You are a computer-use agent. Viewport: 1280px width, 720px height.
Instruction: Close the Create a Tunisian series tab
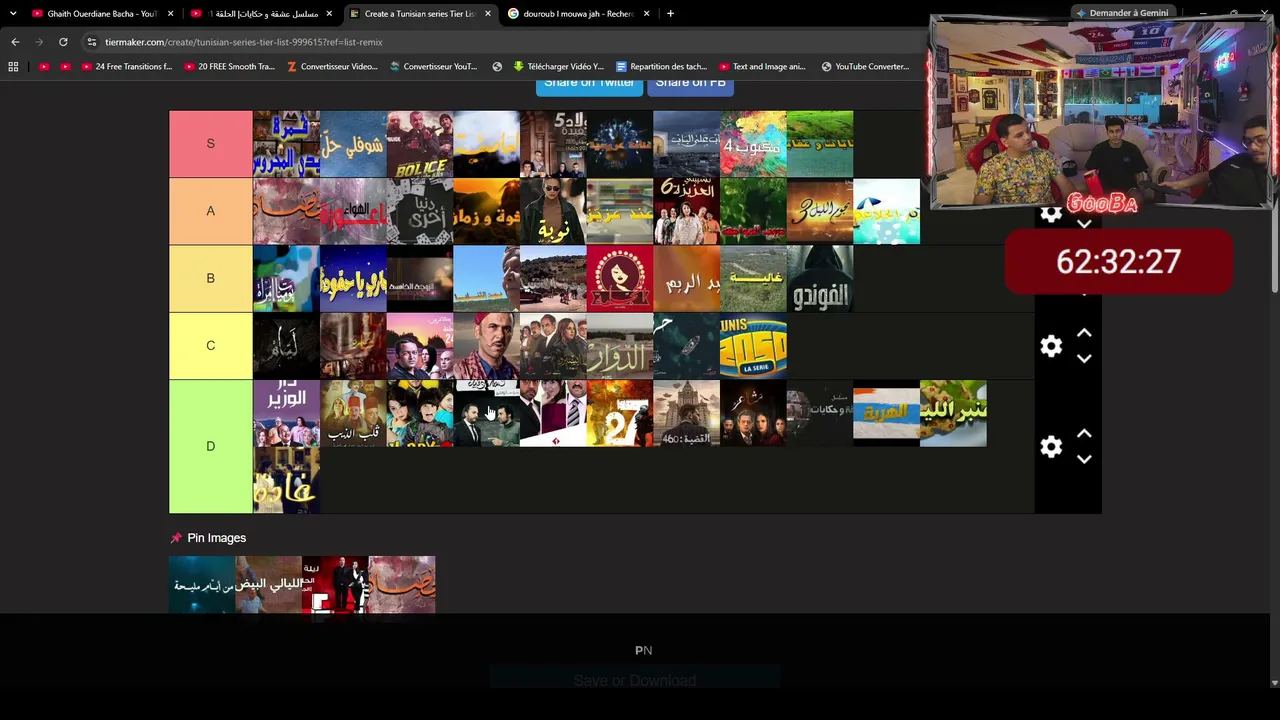pyautogui.click(x=488, y=14)
